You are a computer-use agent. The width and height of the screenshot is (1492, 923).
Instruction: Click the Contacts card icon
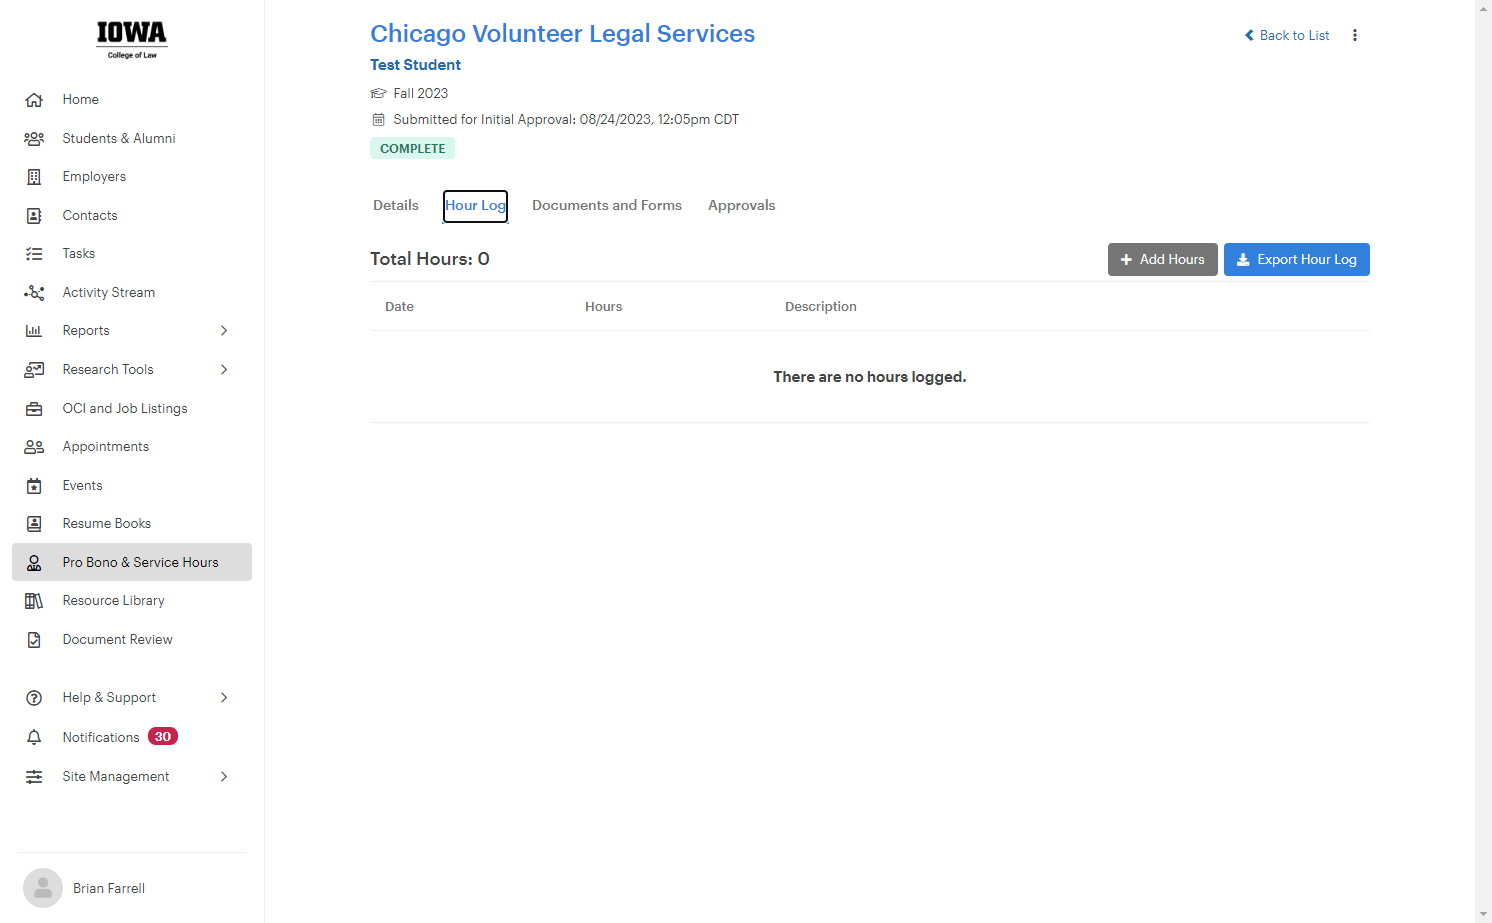[34, 216]
